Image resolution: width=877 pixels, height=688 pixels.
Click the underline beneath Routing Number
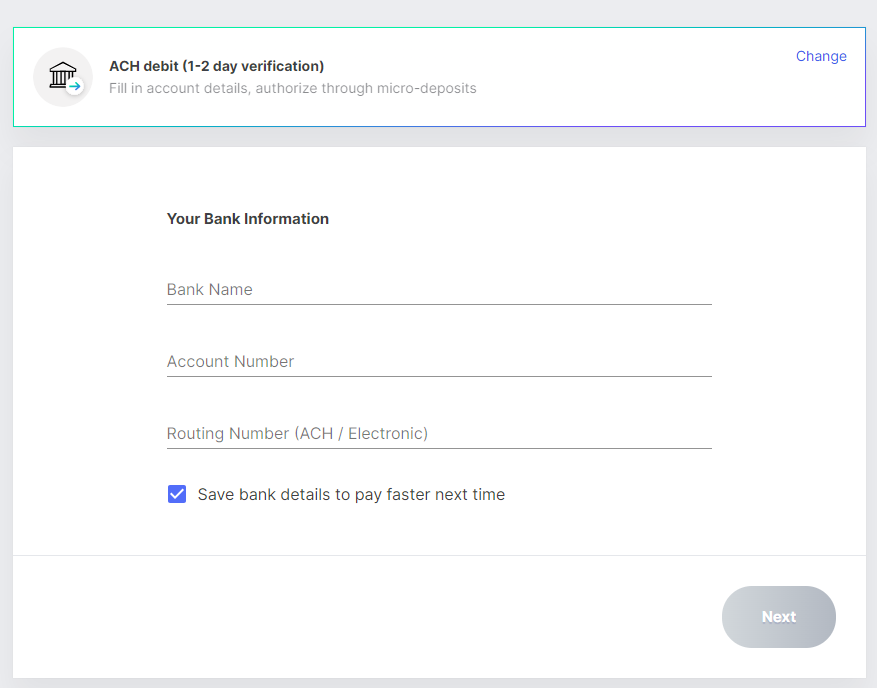pos(439,448)
